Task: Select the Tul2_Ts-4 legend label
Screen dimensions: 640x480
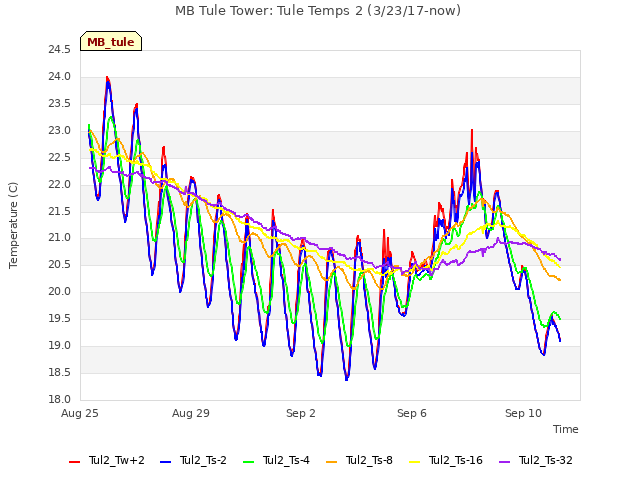Action: 287,460
